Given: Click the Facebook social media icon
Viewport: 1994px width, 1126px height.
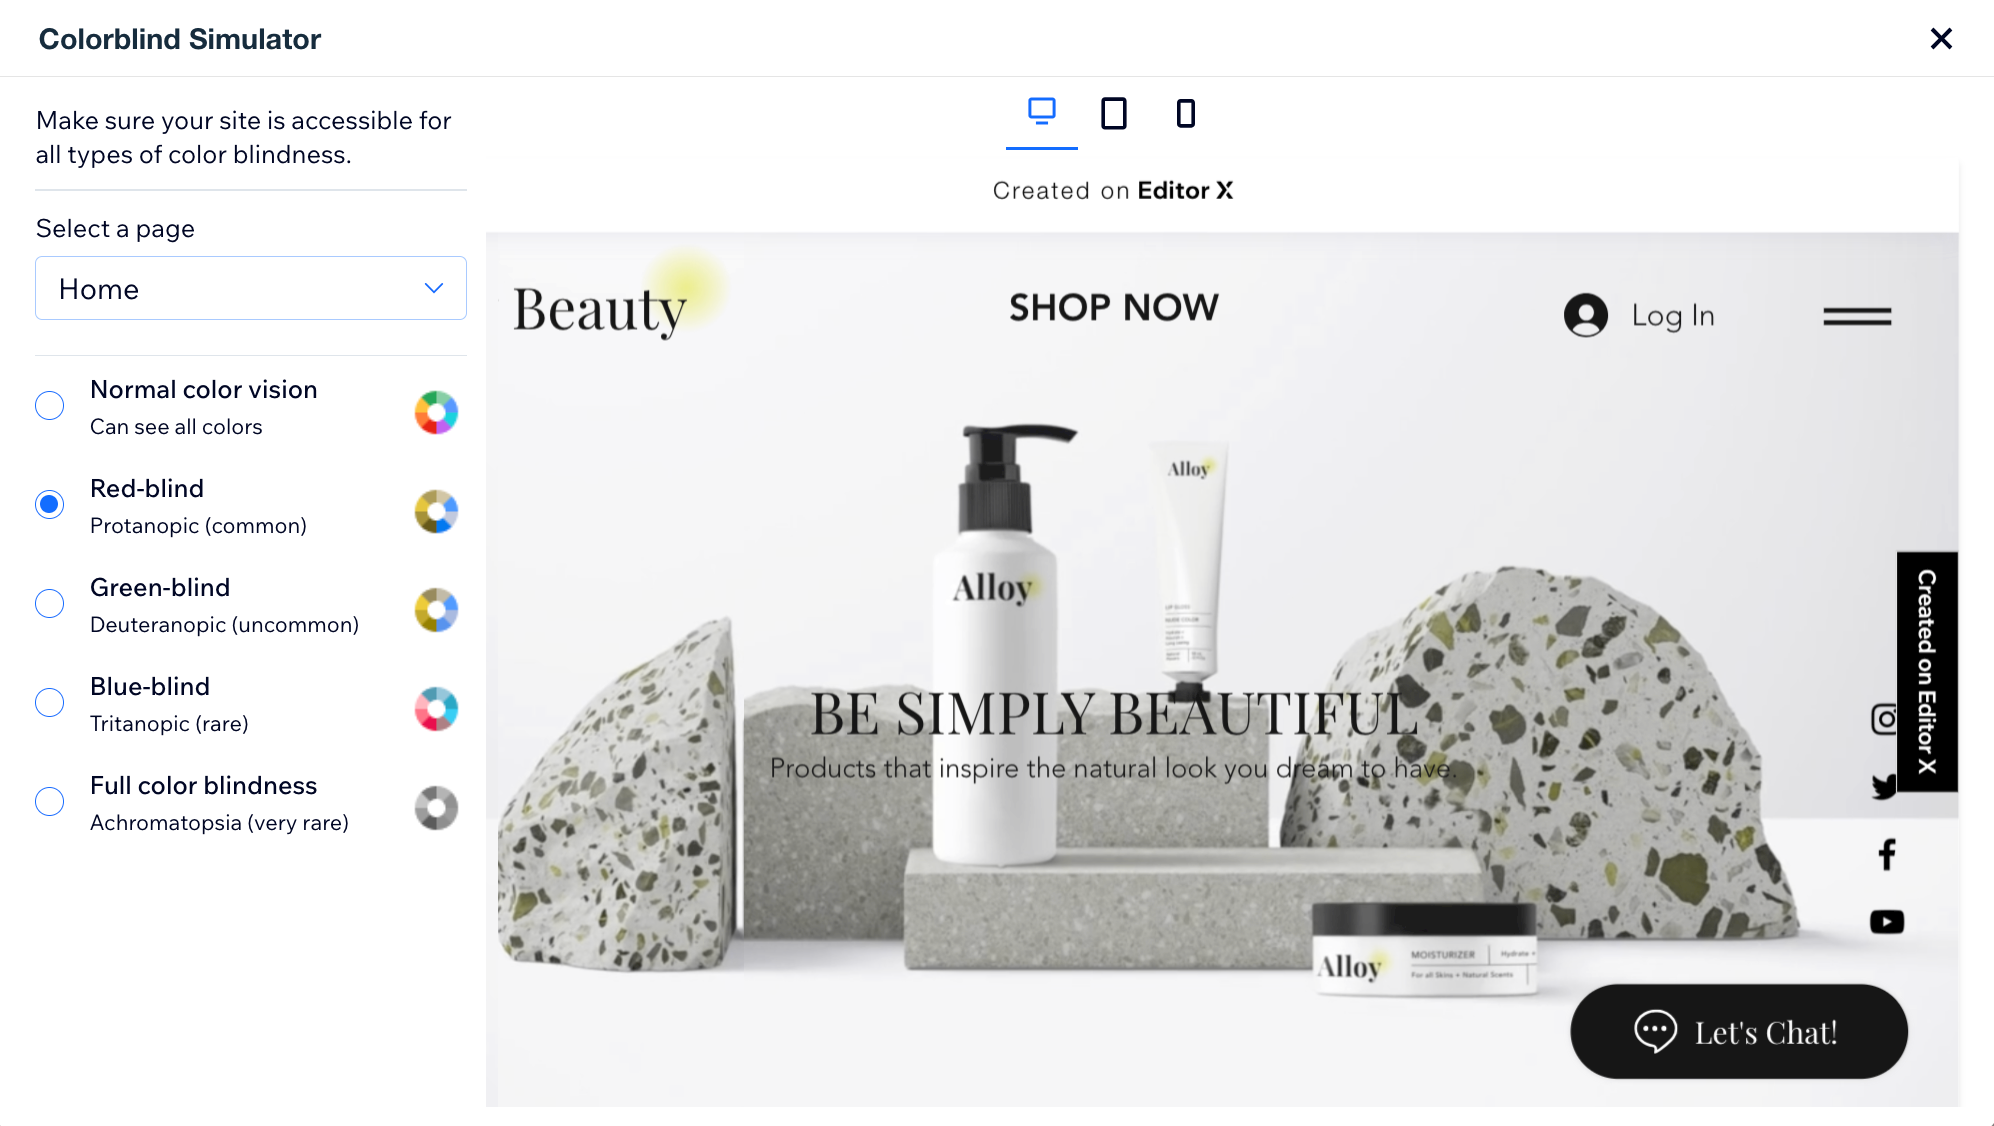Looking at the screenshot, I should click(1887, 853).
